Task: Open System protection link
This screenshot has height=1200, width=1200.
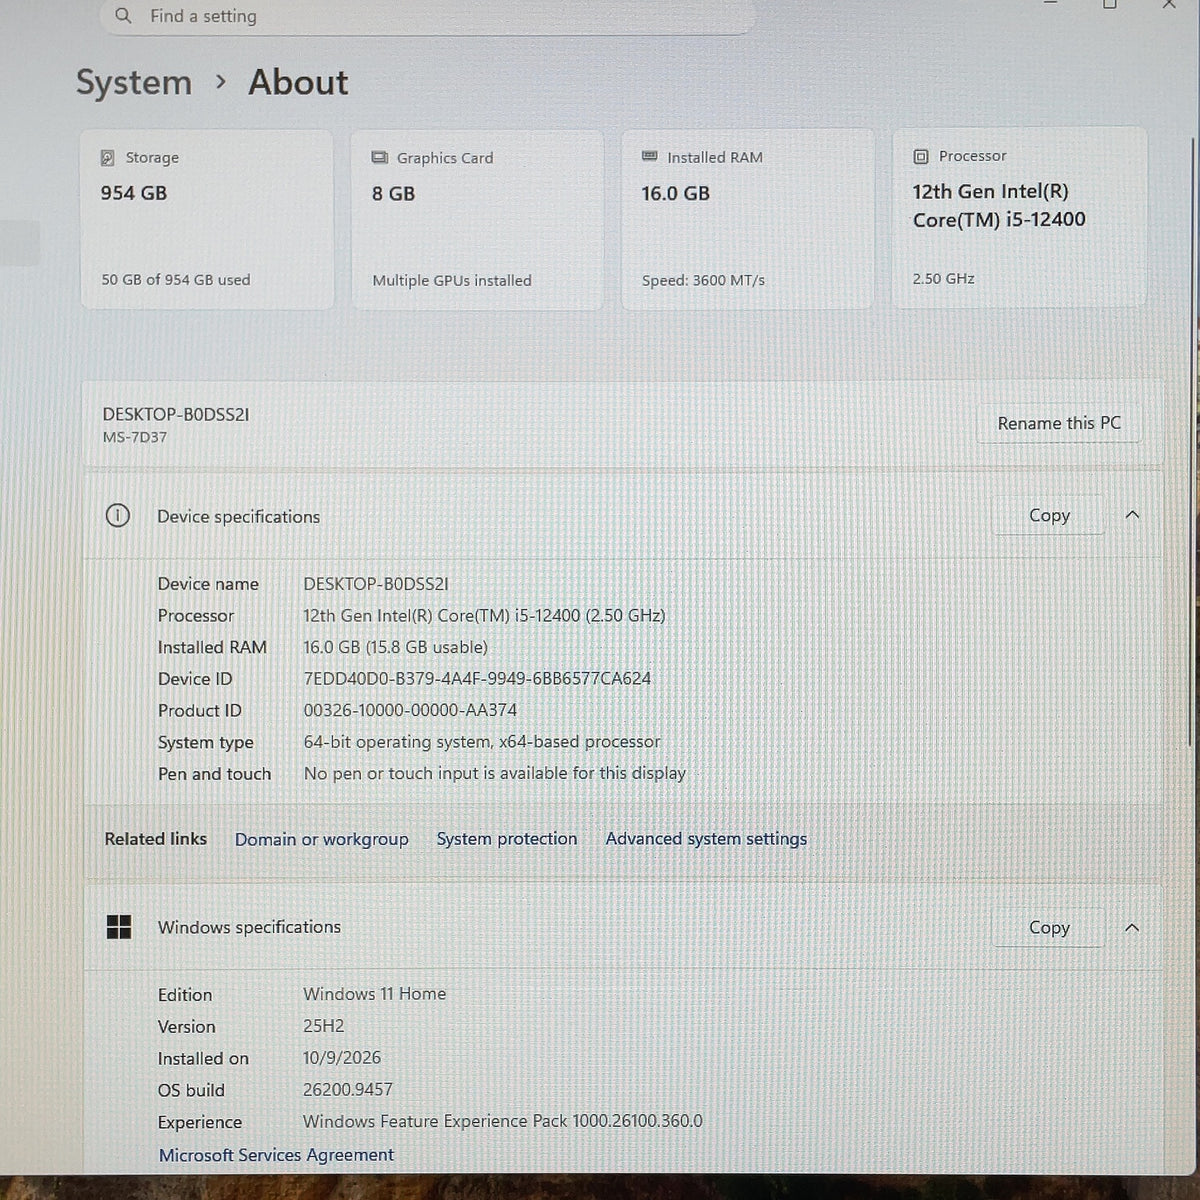Action: coord(507,839)
